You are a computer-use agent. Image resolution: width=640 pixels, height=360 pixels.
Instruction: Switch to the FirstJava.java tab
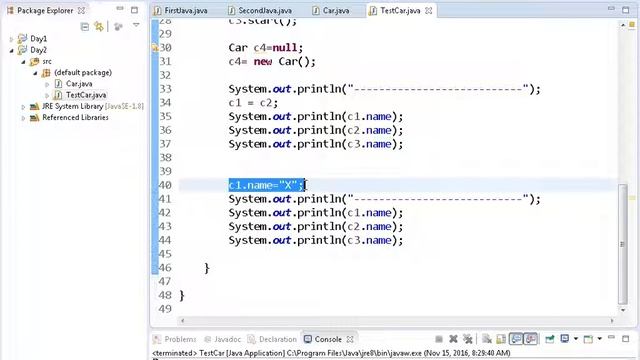185,11
